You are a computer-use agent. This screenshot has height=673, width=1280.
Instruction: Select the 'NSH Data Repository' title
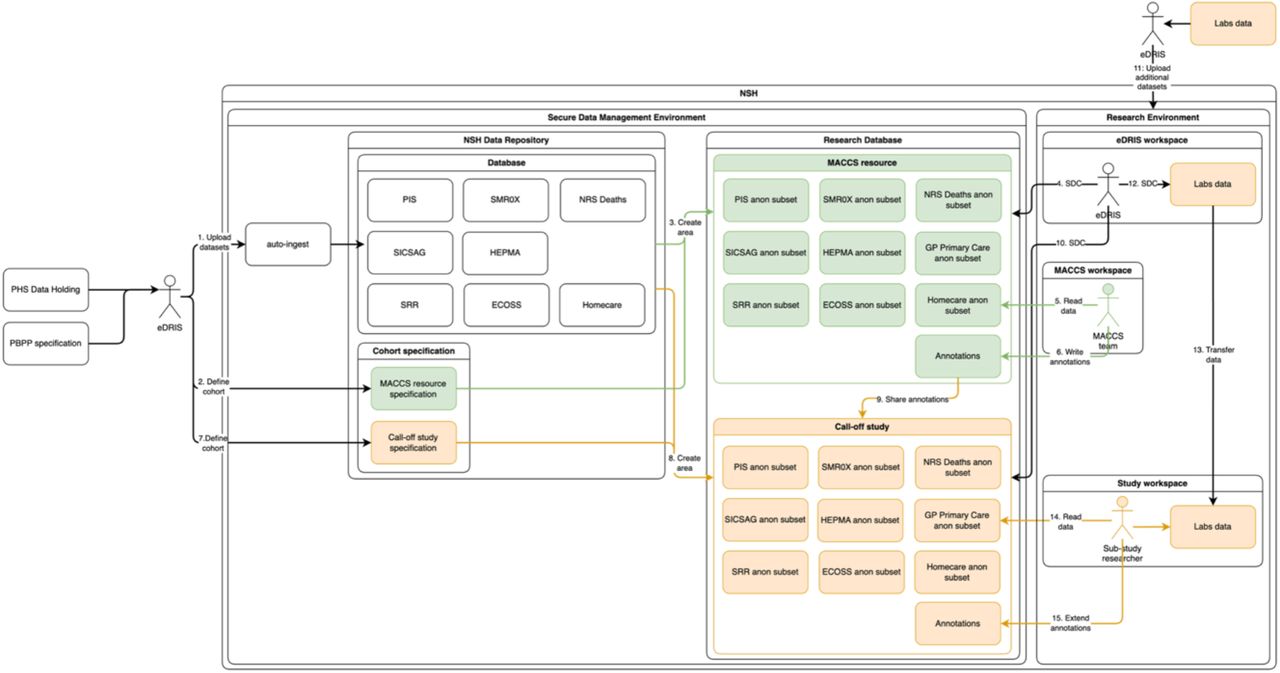pos(506,140)
